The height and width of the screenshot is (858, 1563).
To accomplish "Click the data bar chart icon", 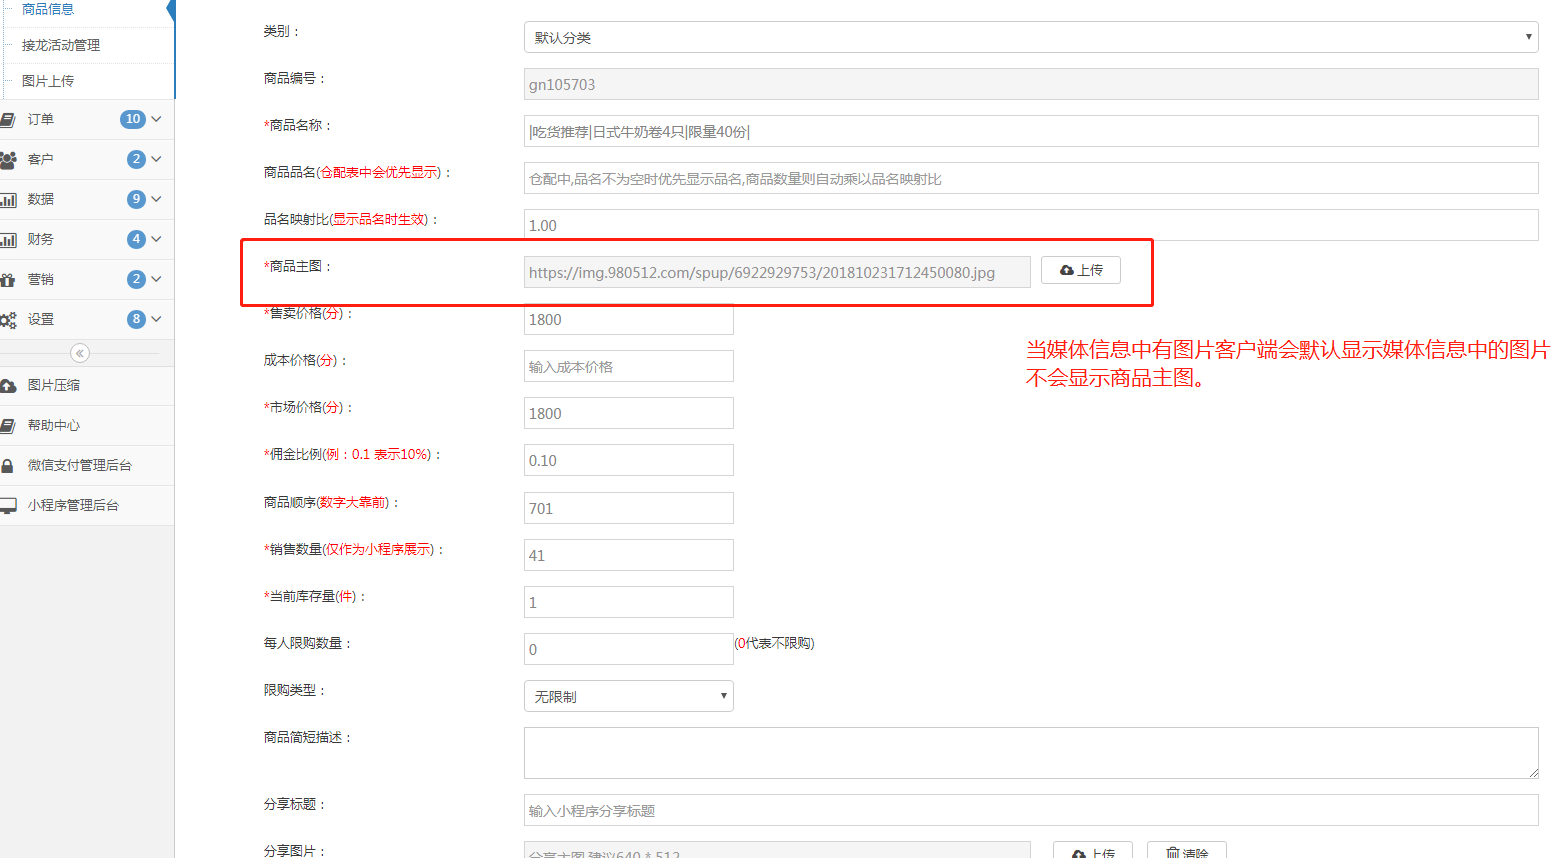I will (8, 200).
